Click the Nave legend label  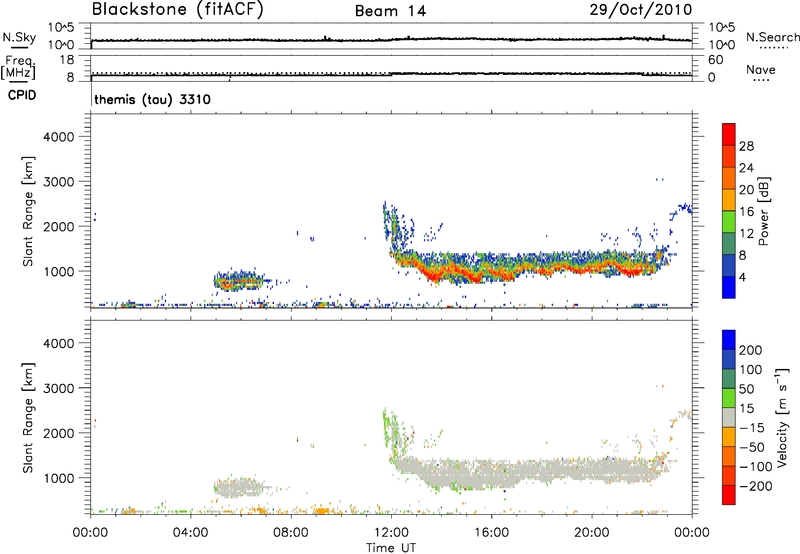(761, 70)
